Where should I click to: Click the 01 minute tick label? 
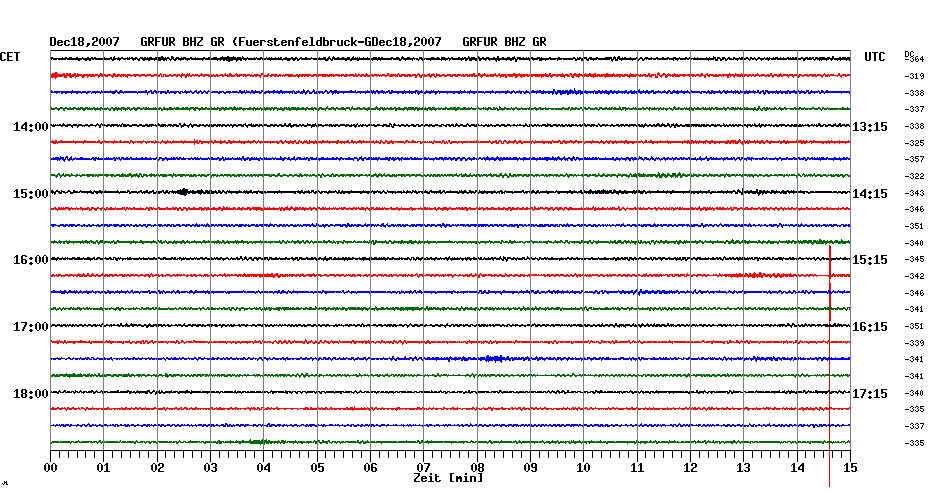coord(104,468)
